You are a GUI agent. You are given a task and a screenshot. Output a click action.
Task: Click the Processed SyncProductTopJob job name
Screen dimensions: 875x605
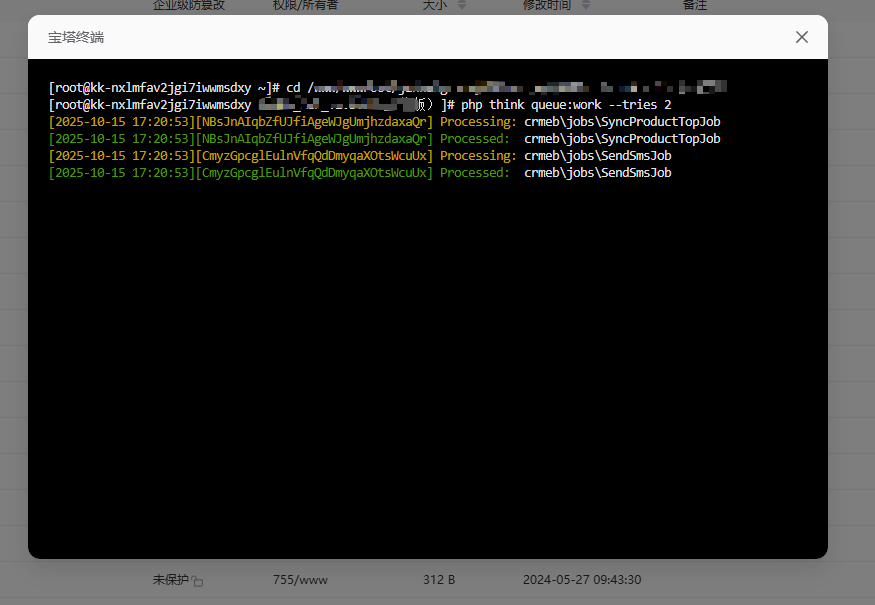(x=622, y=139)
